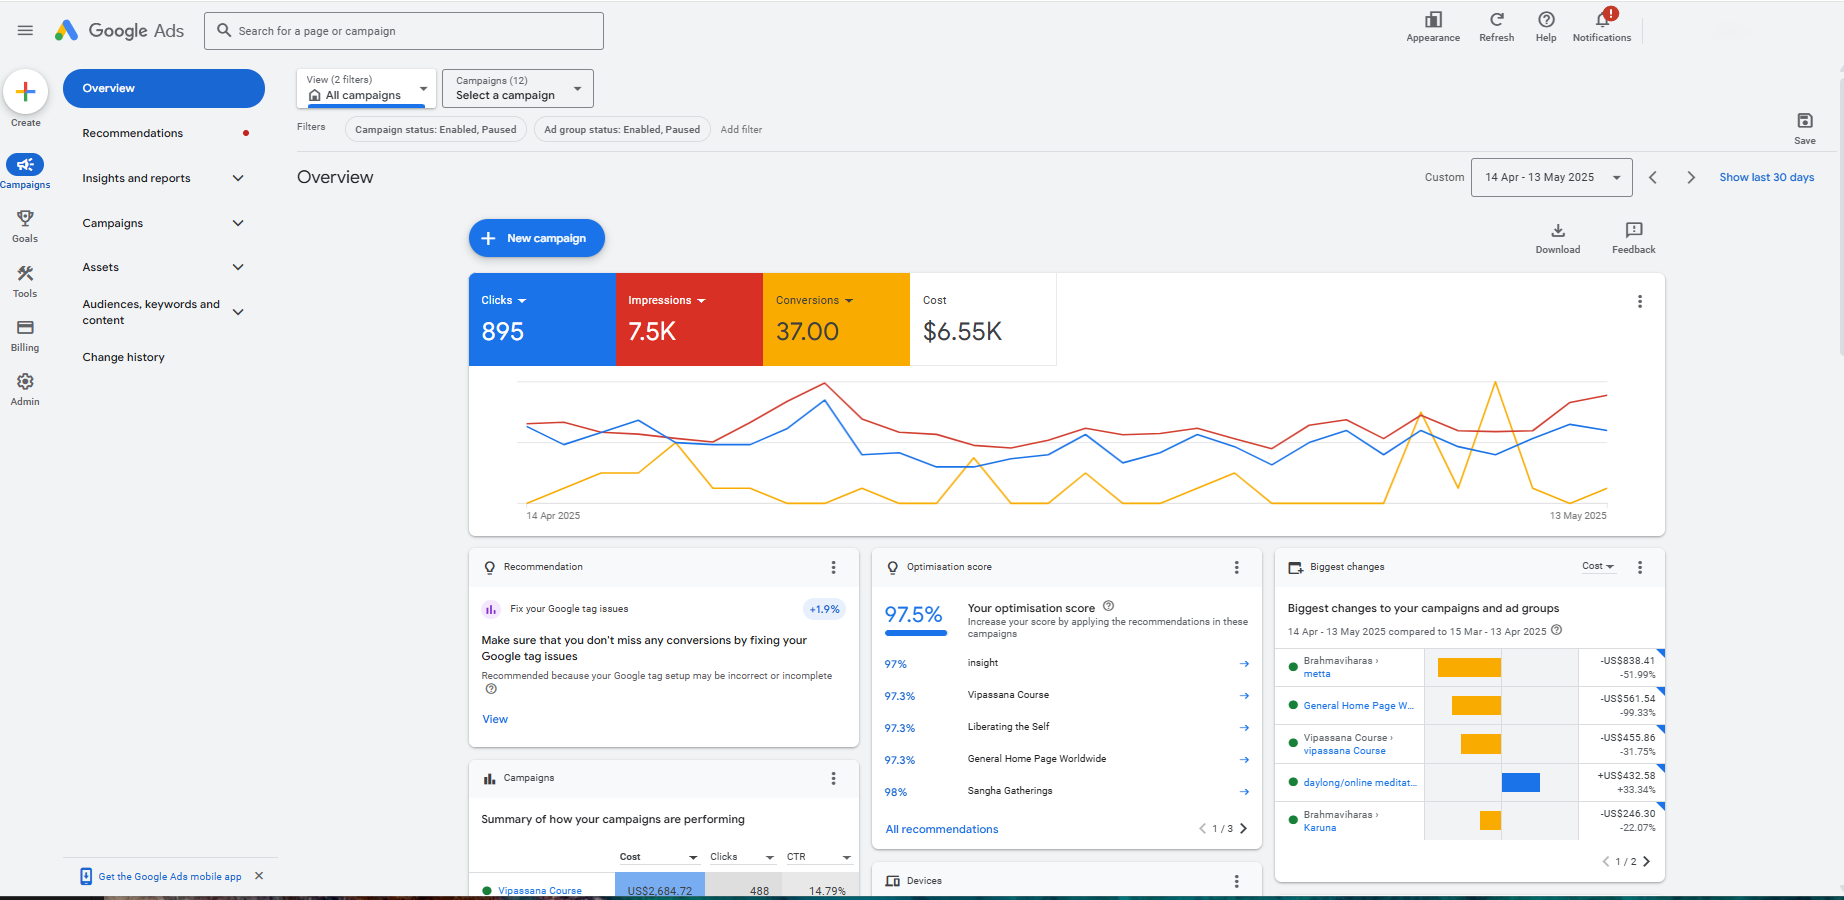
Task: Open the CTR column dropdown
Action: [819, 857]
